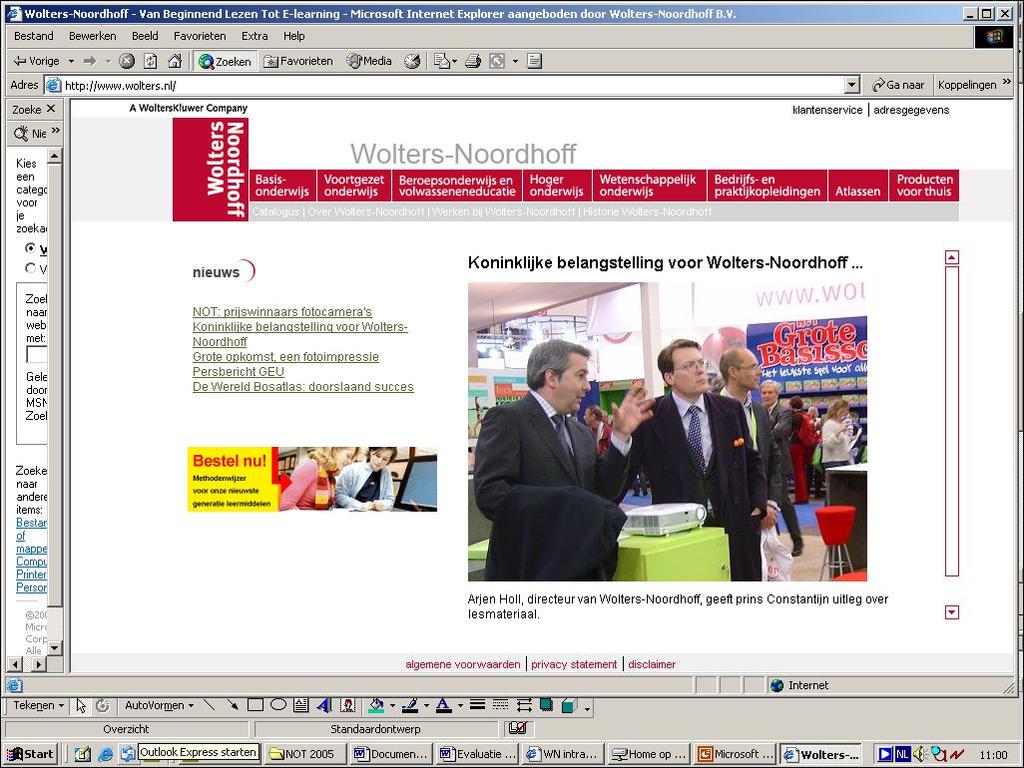Image resolution: width=1024 pixels, height=768 pixels.
Task: Open the Voortgezet onderwijs navigation tab
Action: coord(354,185)
